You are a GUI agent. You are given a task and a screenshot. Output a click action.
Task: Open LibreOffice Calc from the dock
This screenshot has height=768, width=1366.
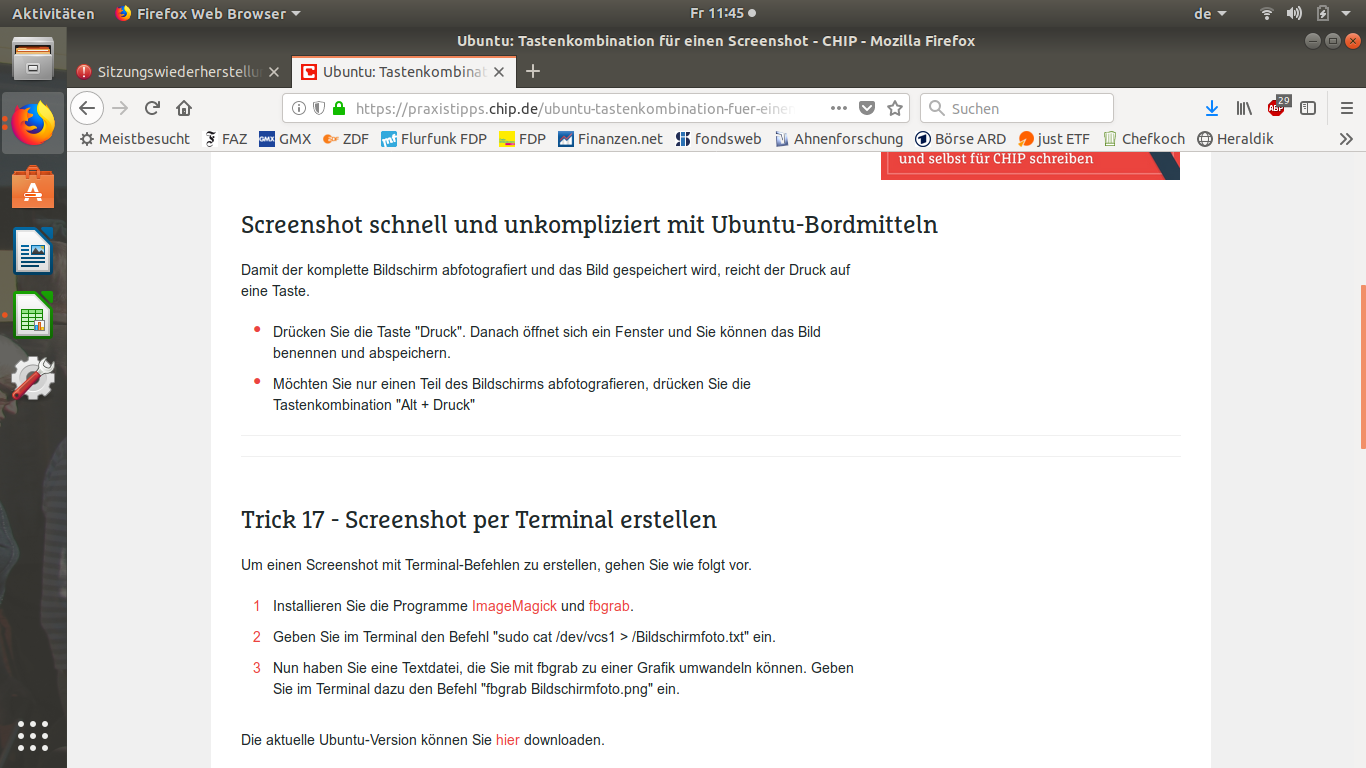pyautogui.click(x=33, y=315)
